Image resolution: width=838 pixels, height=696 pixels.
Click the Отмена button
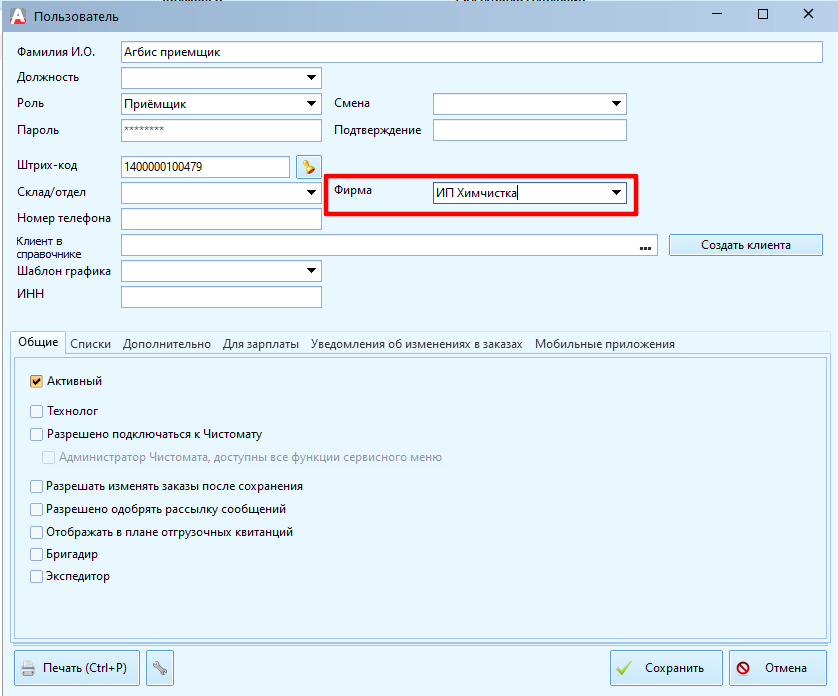(778, 668)
